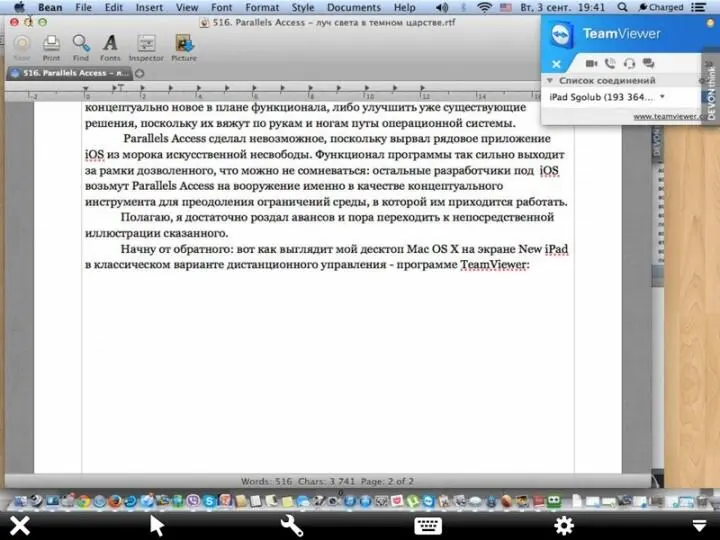Click the Page: 2 of 2 status text

[387, 481]
